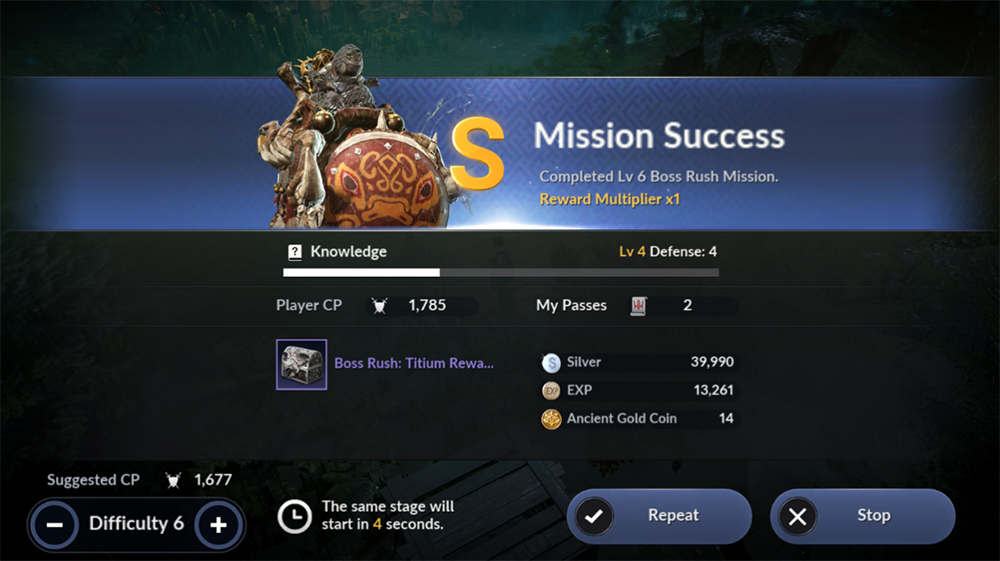Screen dimensions: 1000x561
Task: Click the EXP icon
Action: coord(551,390)
